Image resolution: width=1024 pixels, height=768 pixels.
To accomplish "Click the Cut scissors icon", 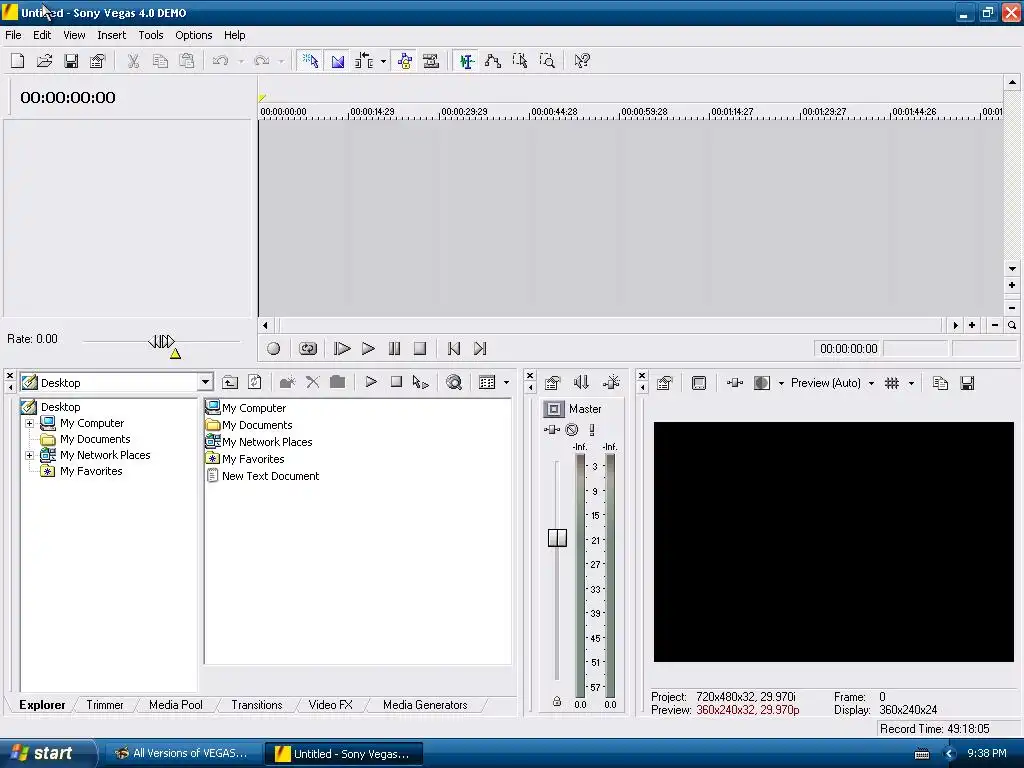I will tap(133, 61).
